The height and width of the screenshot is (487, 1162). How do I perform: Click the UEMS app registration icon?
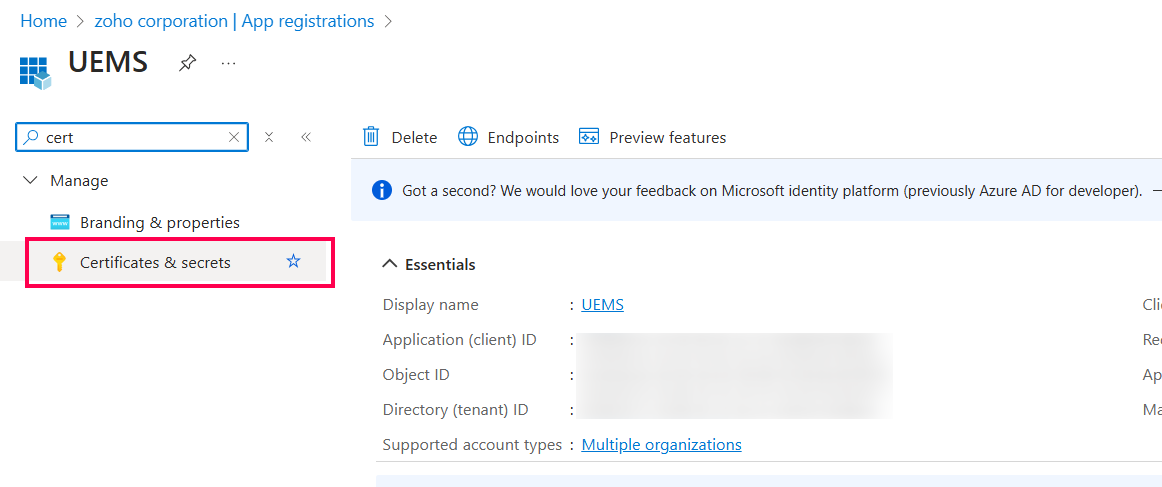(34, 72)
